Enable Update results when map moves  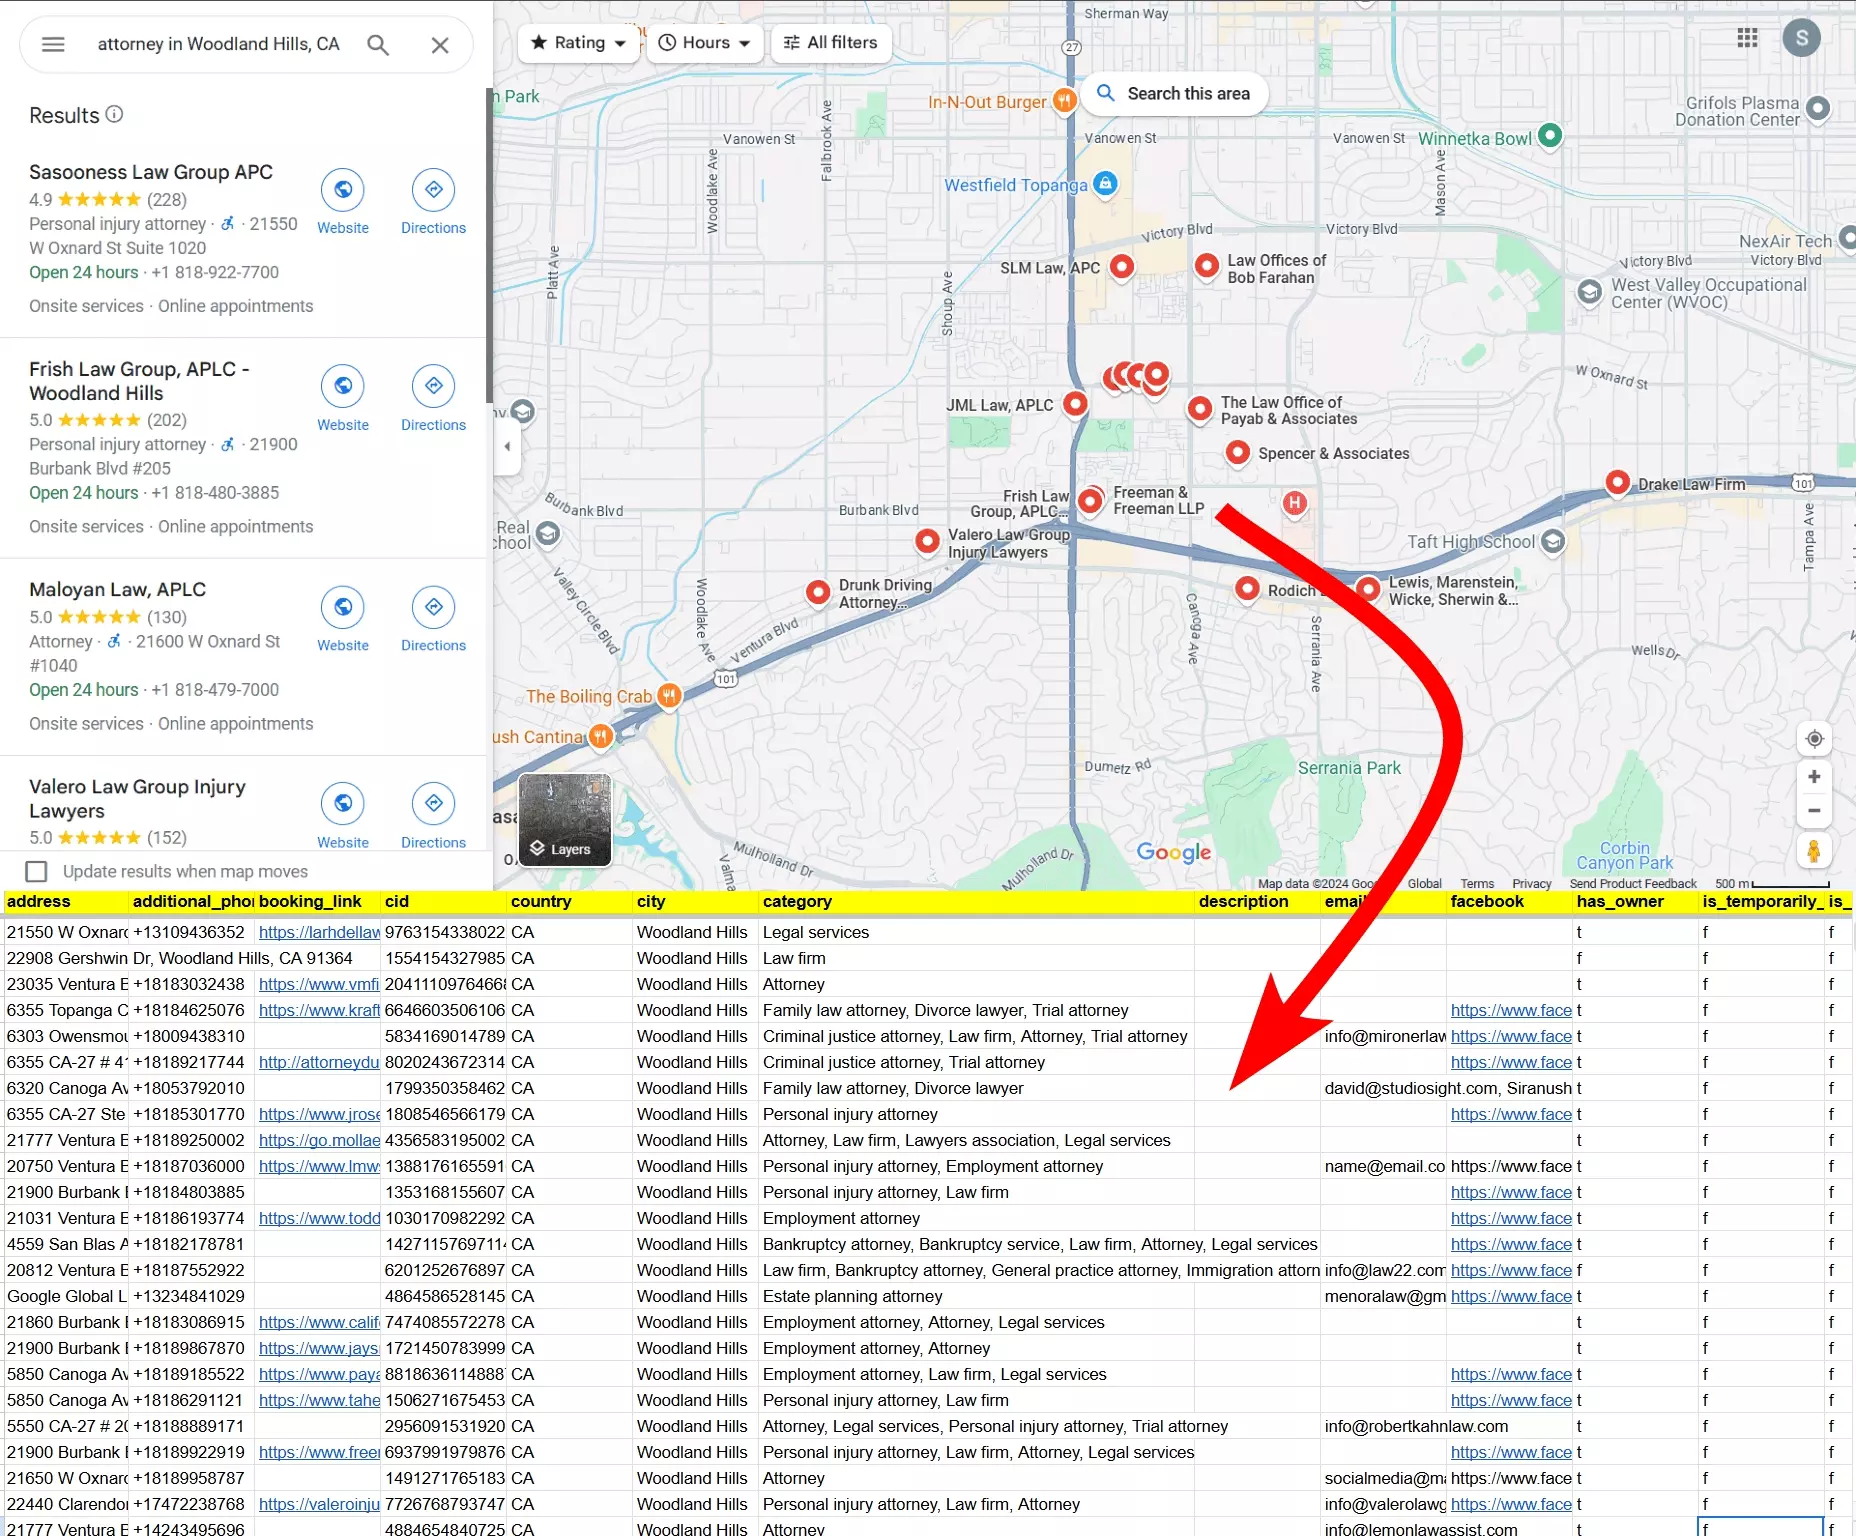pyautogui.click(x=37, y=871)
